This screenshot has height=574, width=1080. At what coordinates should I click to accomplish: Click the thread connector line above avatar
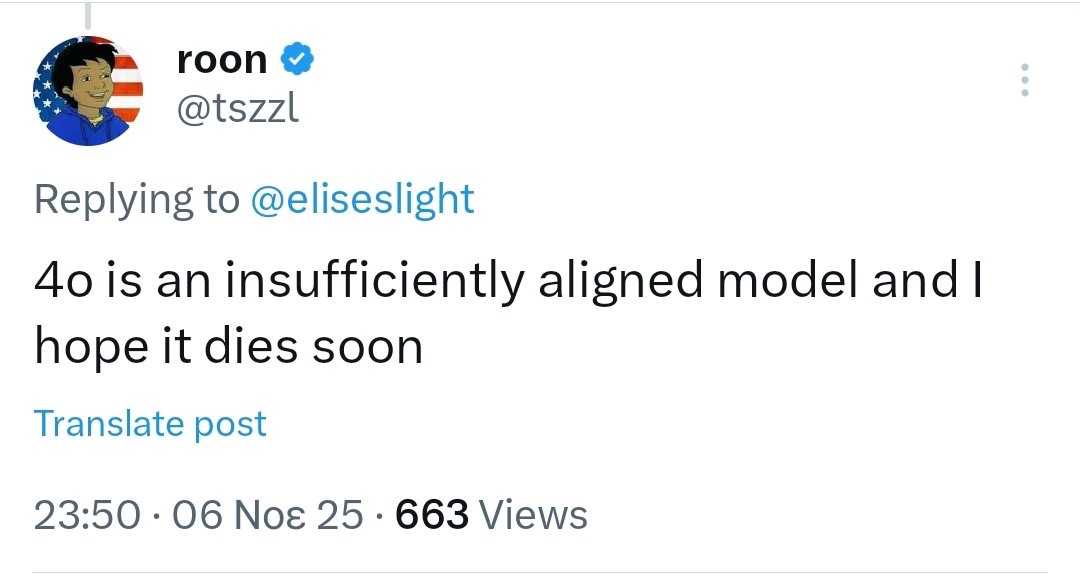(x=88, y=14)
